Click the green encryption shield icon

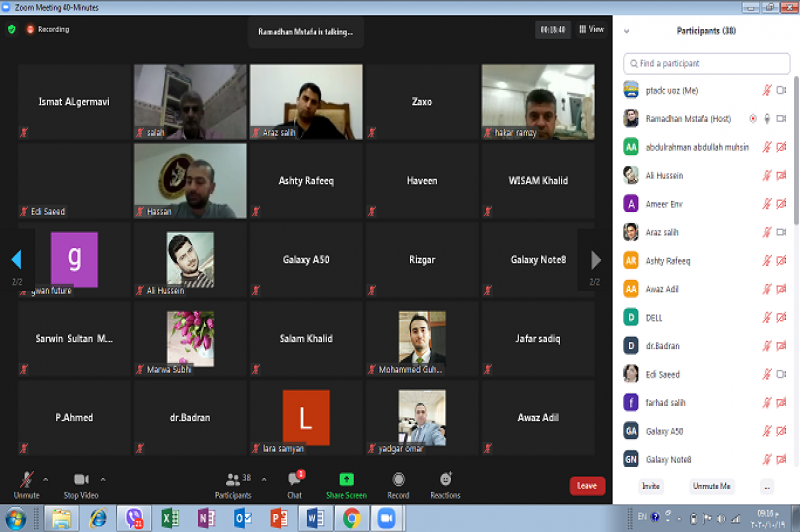[x=12, y=29]
